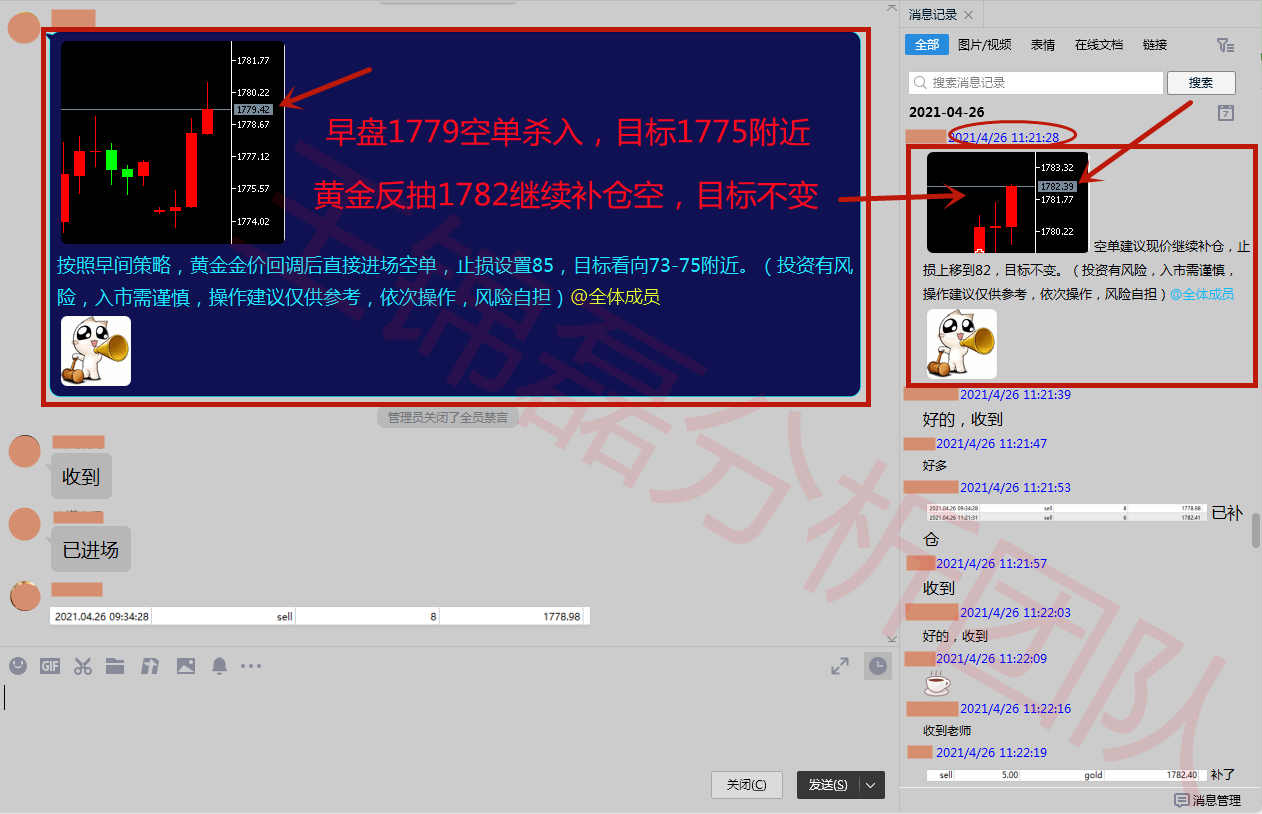The image size is (1262, 814).
Task: Open the folder icon to send file
Action: (115, 666)
